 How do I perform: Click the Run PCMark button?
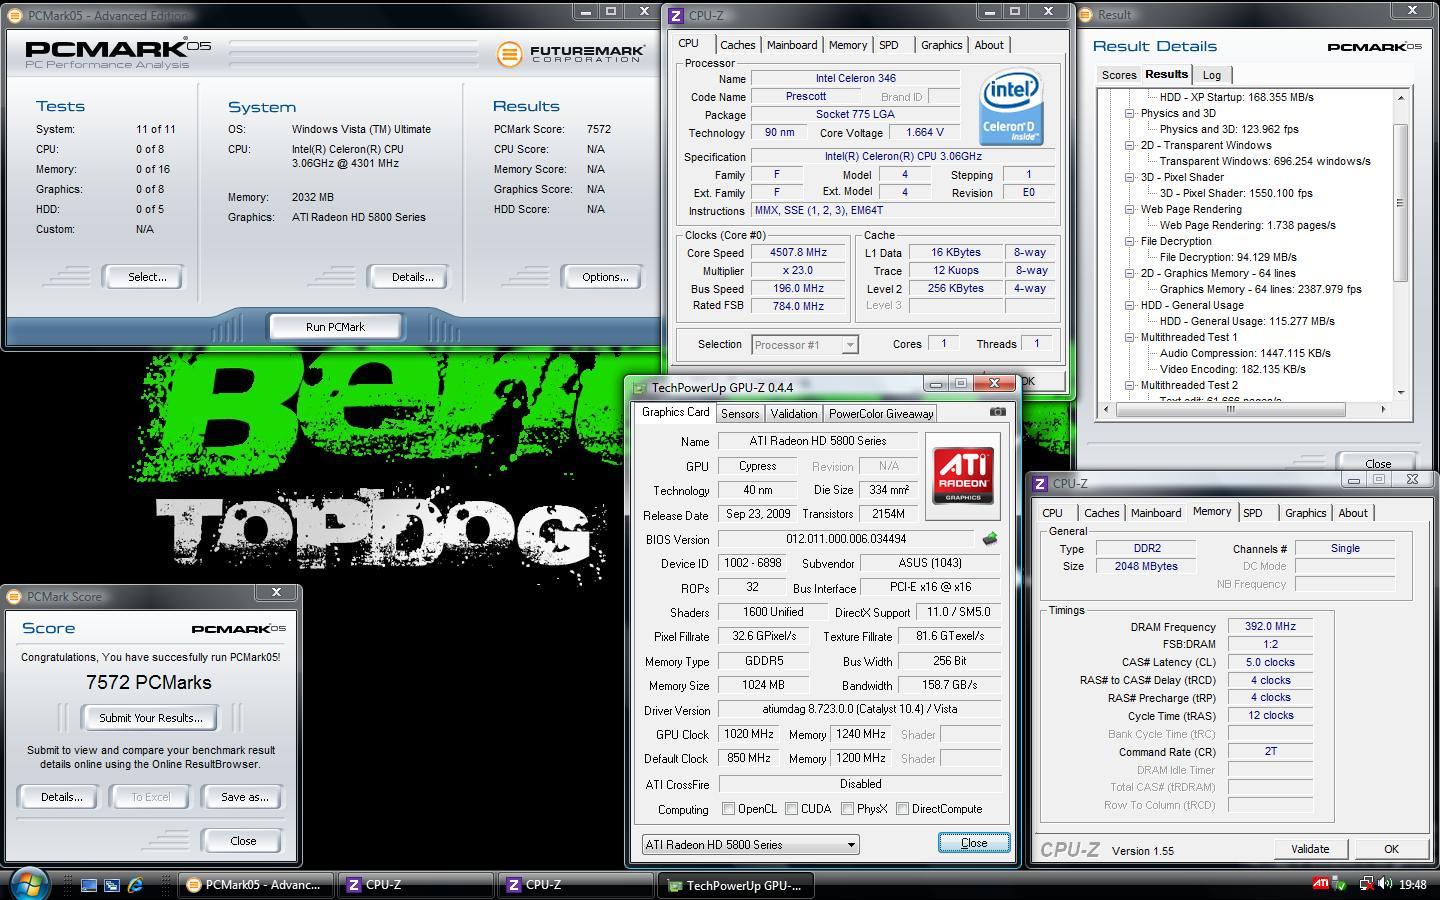[x=335, y=327]
